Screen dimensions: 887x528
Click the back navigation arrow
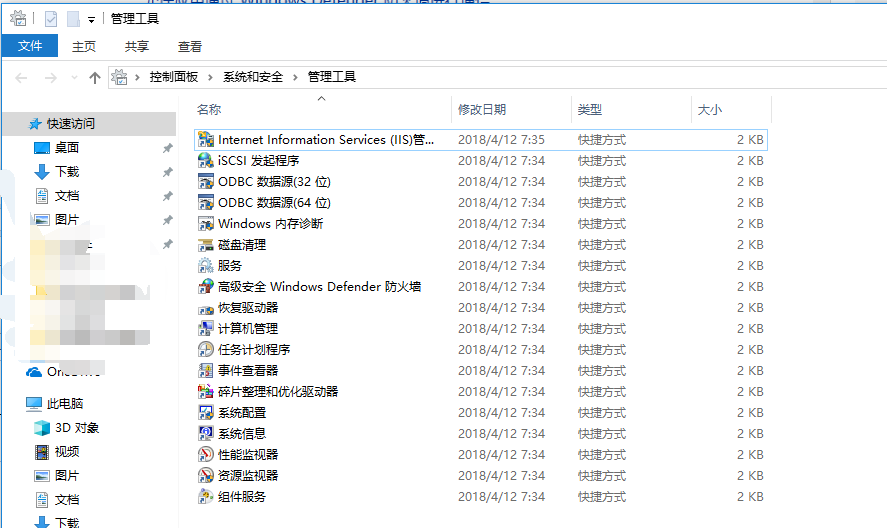(x=21, y=78)
